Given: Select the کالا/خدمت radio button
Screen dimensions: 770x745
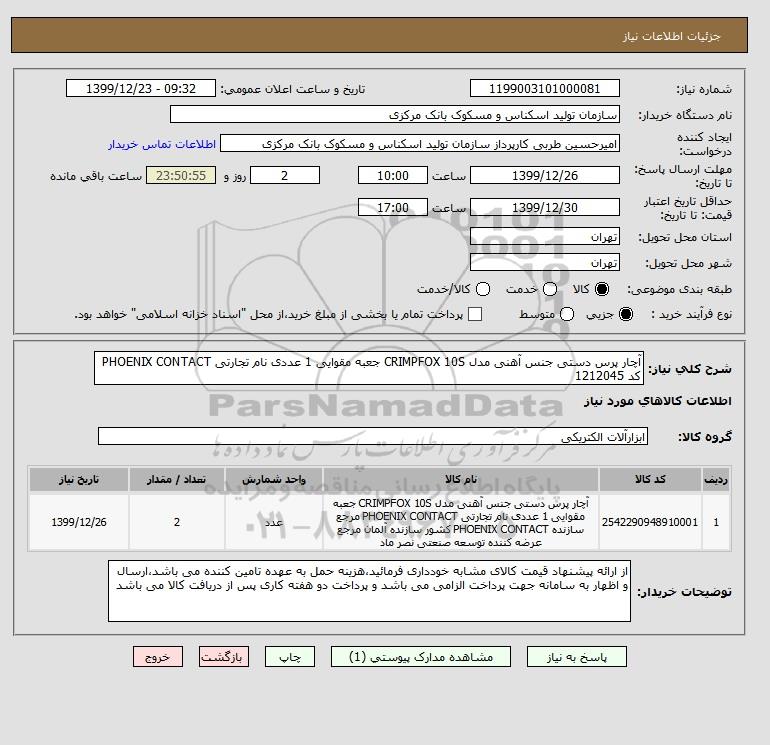Looking at the screenshot, I should tap(483, 289).
